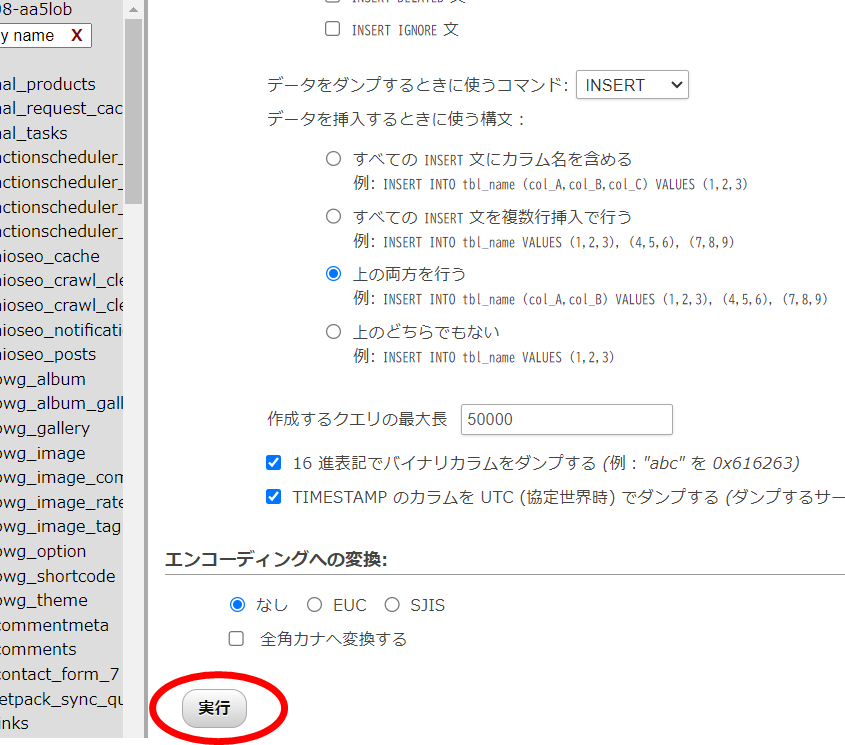Click the 作成するクエリの最大長 input field

pyautogui.click(x=566, y=419)
